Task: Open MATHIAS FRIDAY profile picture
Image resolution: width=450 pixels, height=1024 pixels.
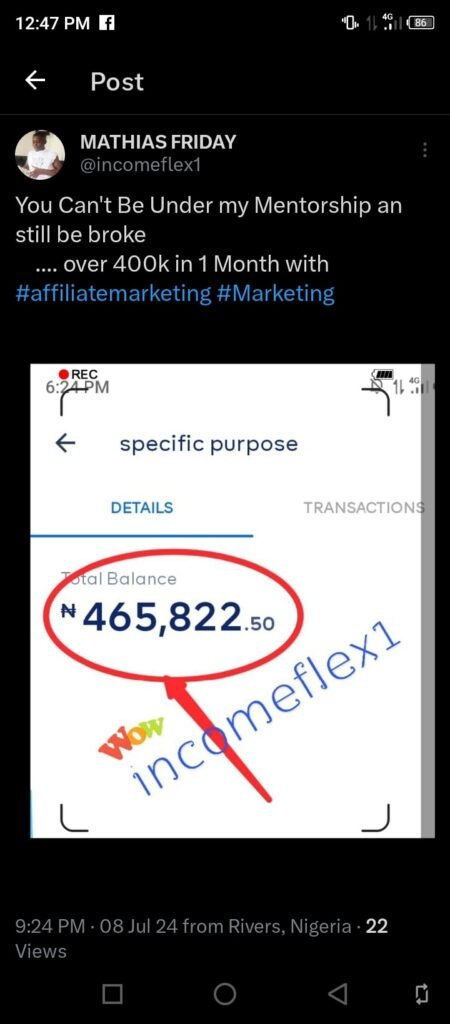Action: pos(40,155)
